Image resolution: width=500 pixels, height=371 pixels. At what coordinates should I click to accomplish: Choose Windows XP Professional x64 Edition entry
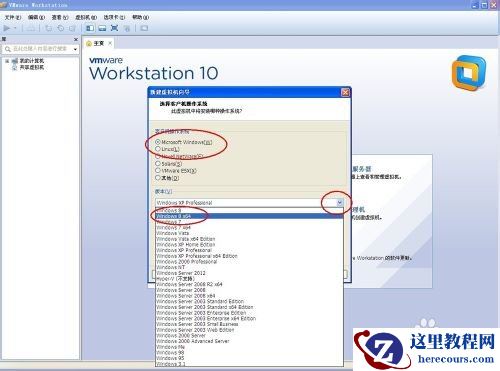pos(249,256)
